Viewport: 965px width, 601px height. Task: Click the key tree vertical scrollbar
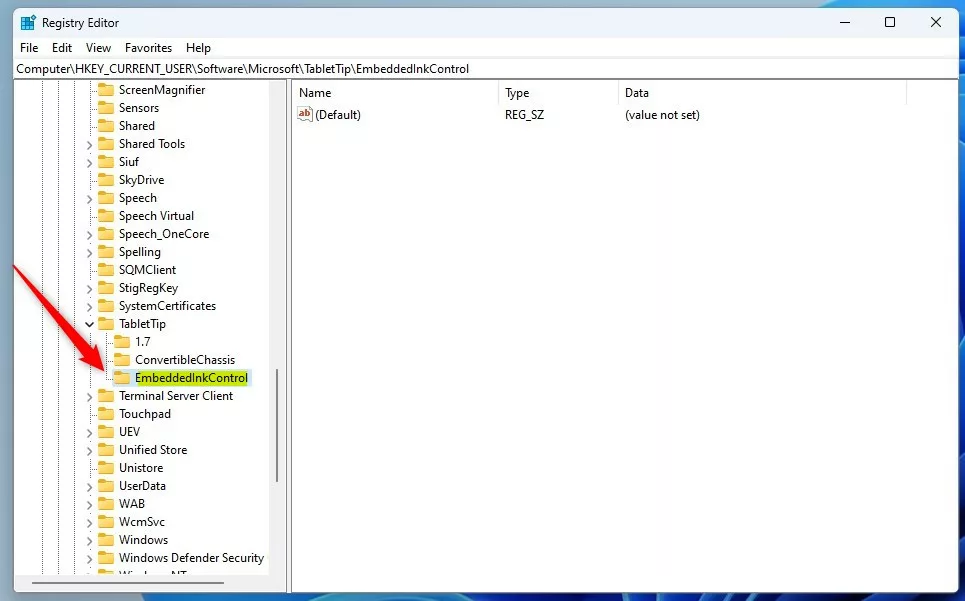(277, 425)
